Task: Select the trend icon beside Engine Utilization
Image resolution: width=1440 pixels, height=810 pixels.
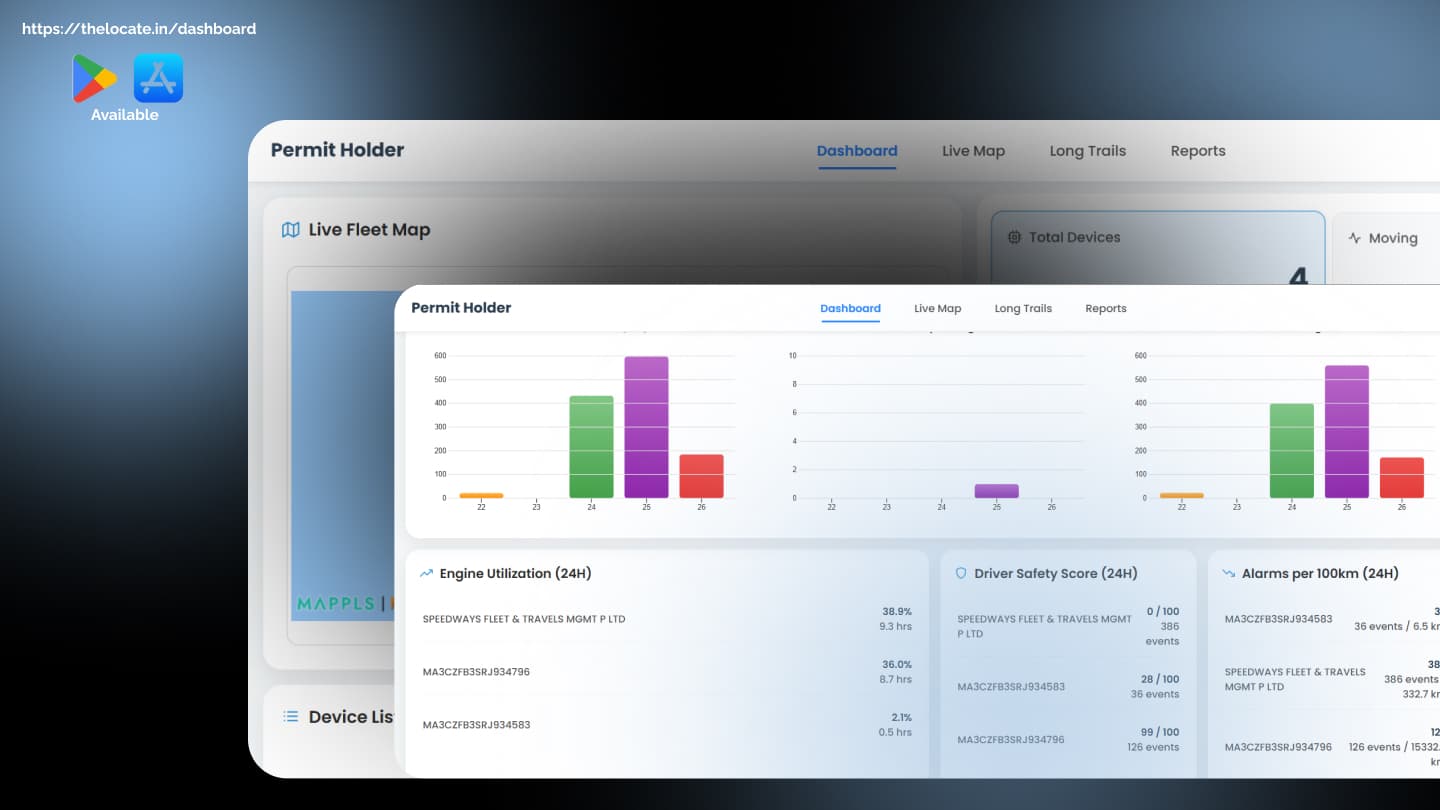Action: tap(427, 573)
